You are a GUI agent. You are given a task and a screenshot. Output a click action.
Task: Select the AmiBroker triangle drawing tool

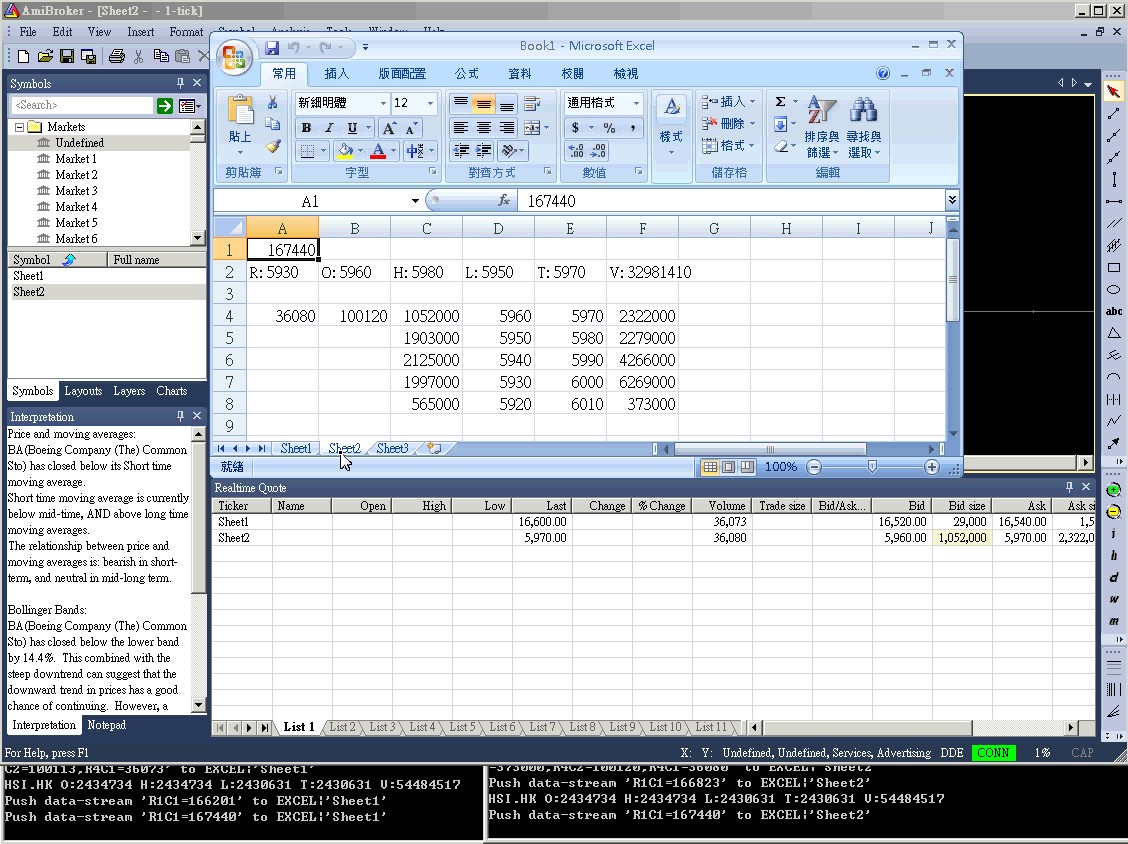coord(1114,333)
